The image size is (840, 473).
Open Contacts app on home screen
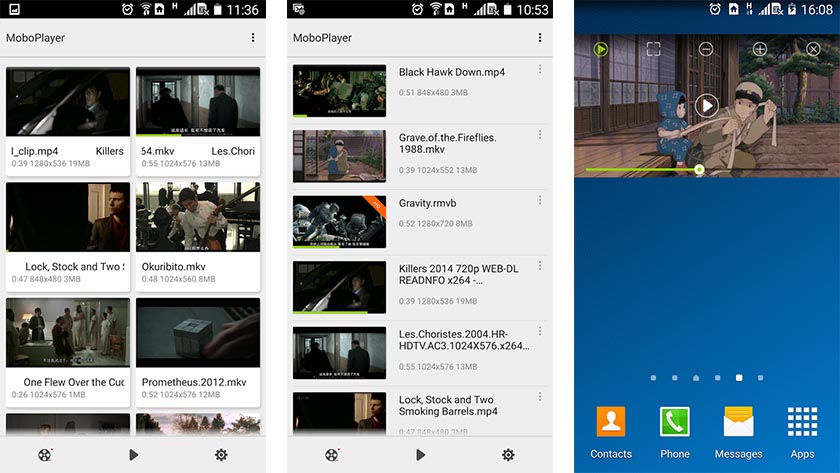click(x=611, y=432)
